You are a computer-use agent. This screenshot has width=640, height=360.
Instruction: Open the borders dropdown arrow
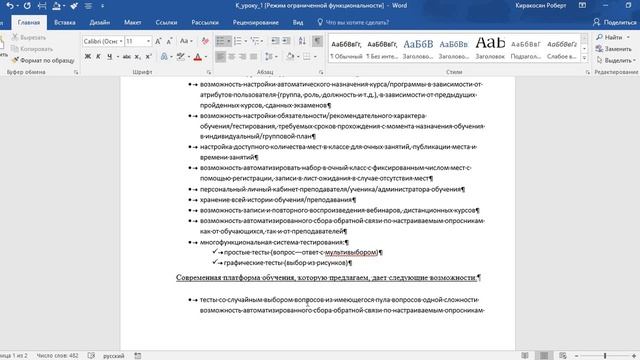coord(315,56)
